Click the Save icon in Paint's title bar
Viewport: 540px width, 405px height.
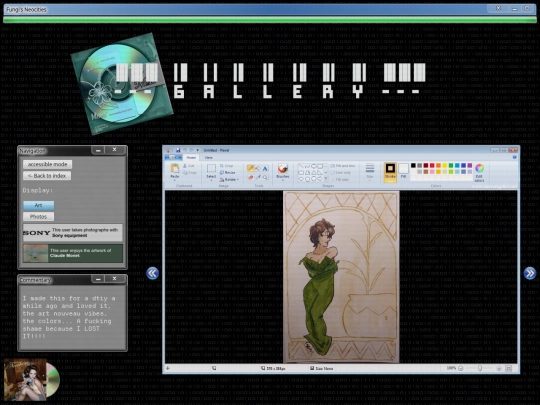(178, 150)
